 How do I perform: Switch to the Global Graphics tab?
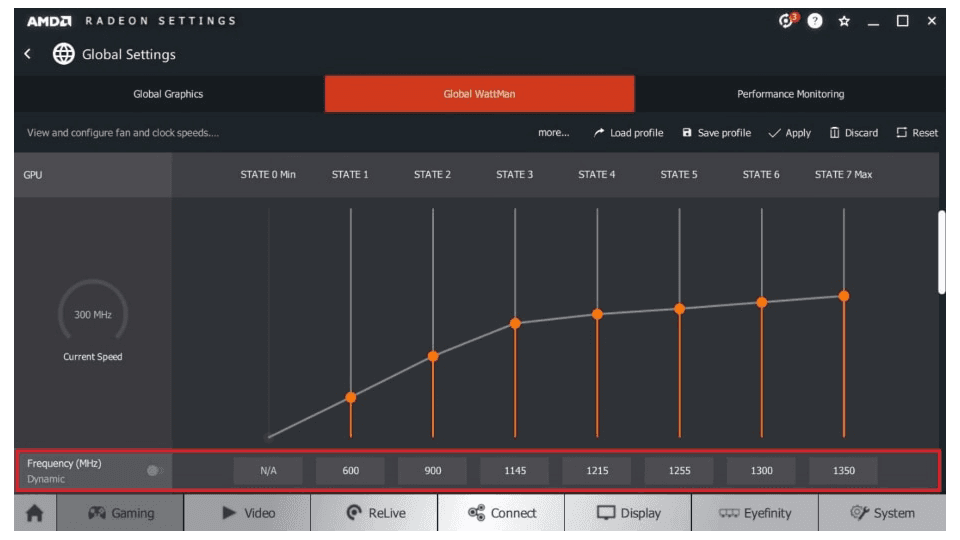[168, 94]
